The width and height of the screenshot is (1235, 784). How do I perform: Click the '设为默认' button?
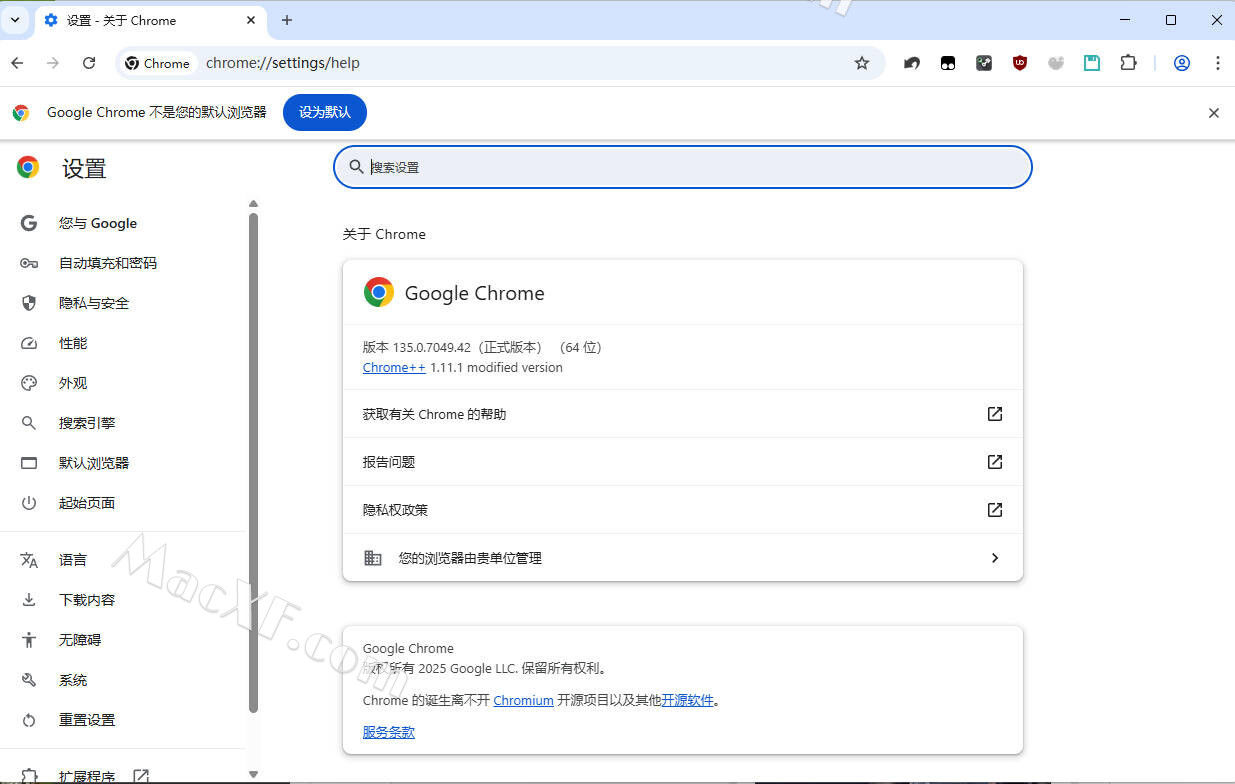(x=324, y=112)
